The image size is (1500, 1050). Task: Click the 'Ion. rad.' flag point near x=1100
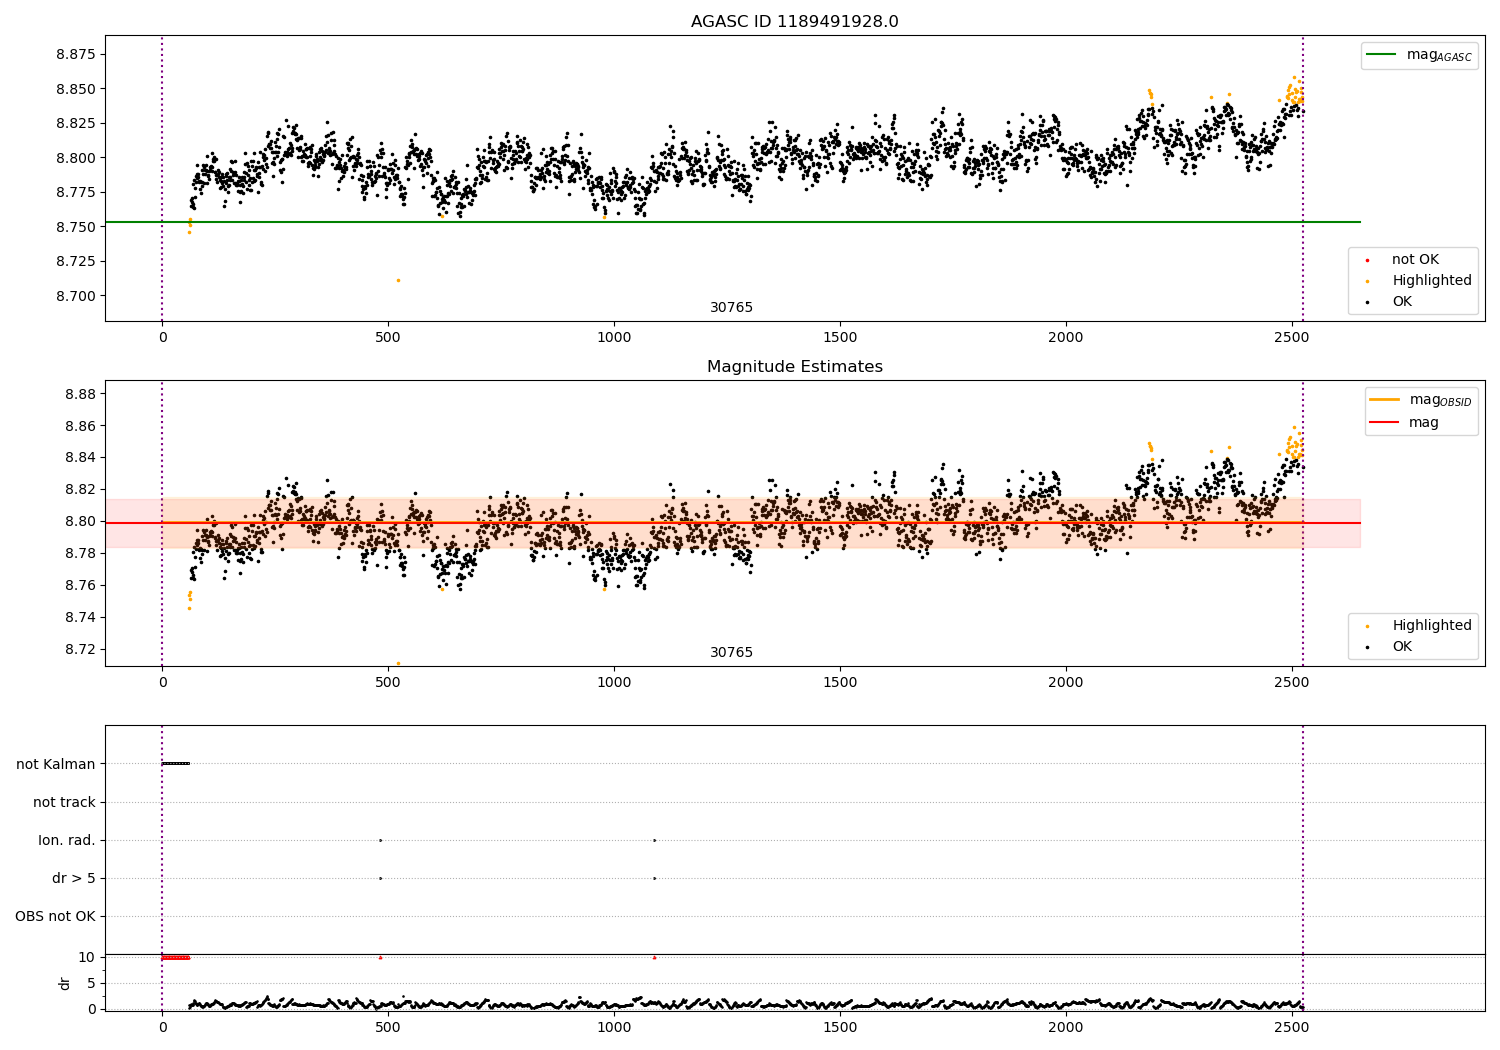tap(654, 840)
